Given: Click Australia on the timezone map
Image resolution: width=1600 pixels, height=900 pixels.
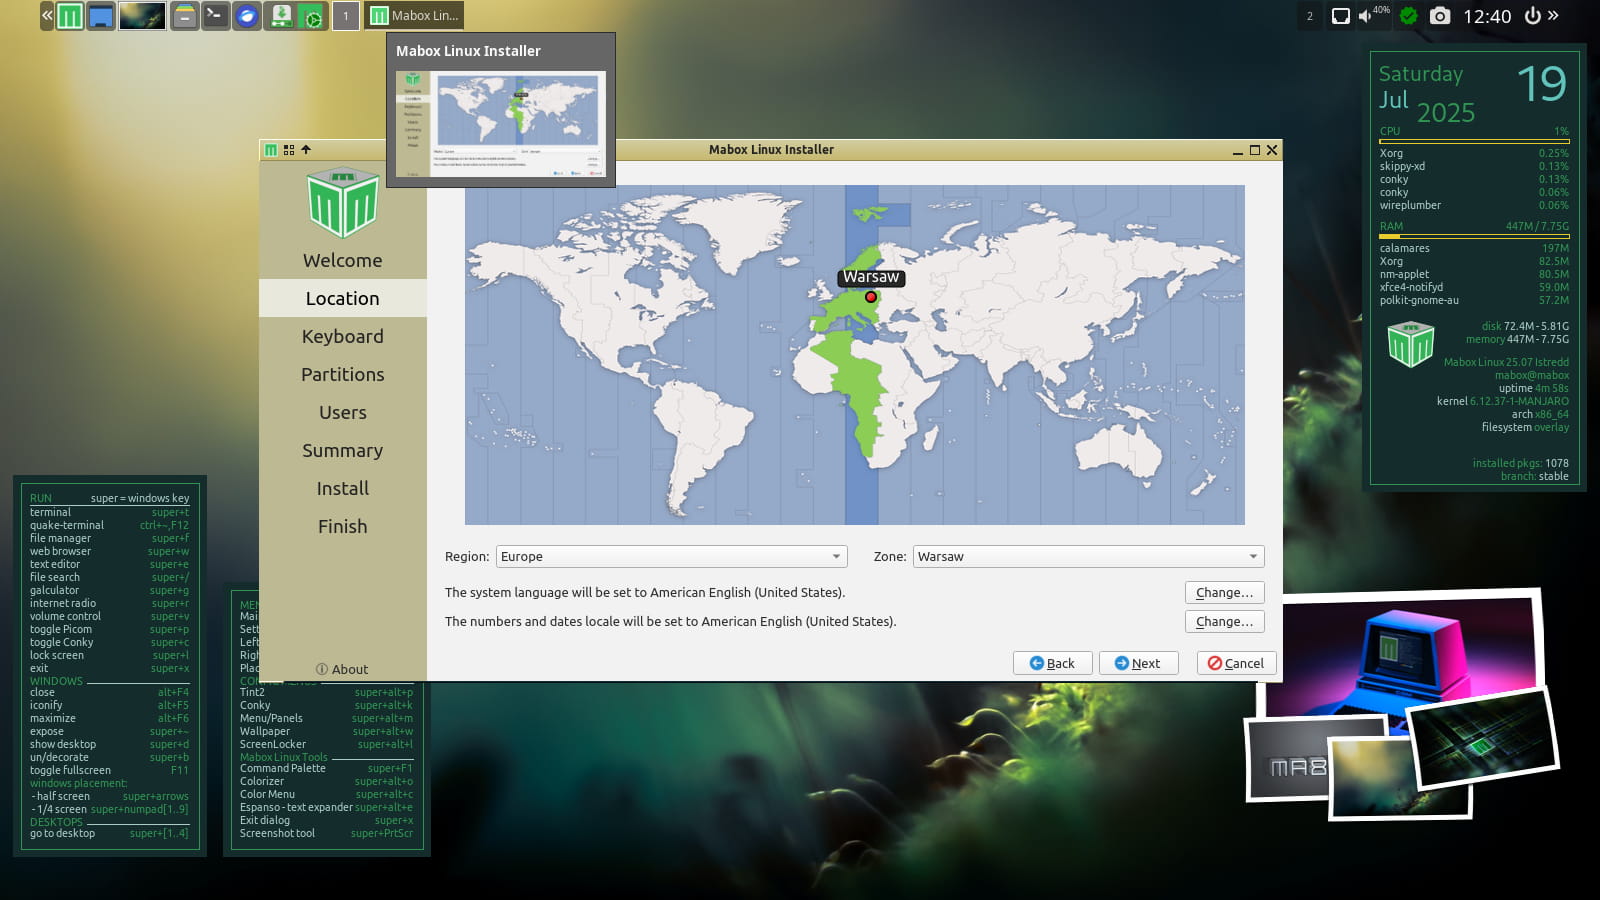Looking at the screenshot, I should click(x=1118, y=453).
